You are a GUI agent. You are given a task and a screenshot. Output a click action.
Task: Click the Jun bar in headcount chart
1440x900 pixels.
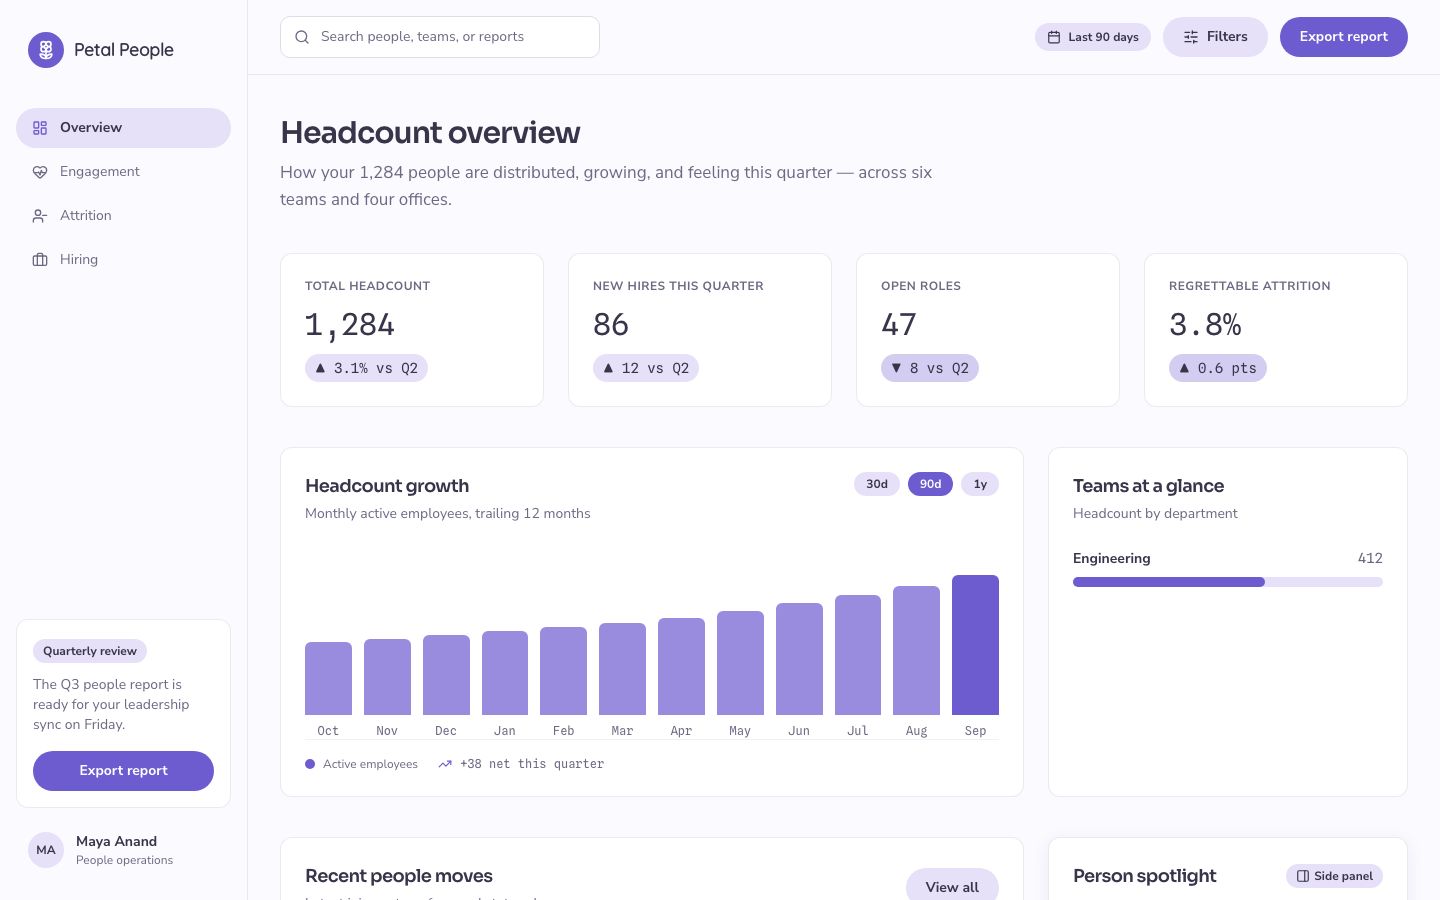click(799, 659)
